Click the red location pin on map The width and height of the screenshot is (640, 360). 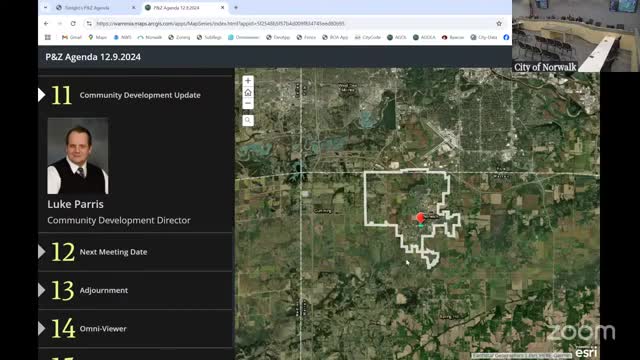(x=420, y=218)
